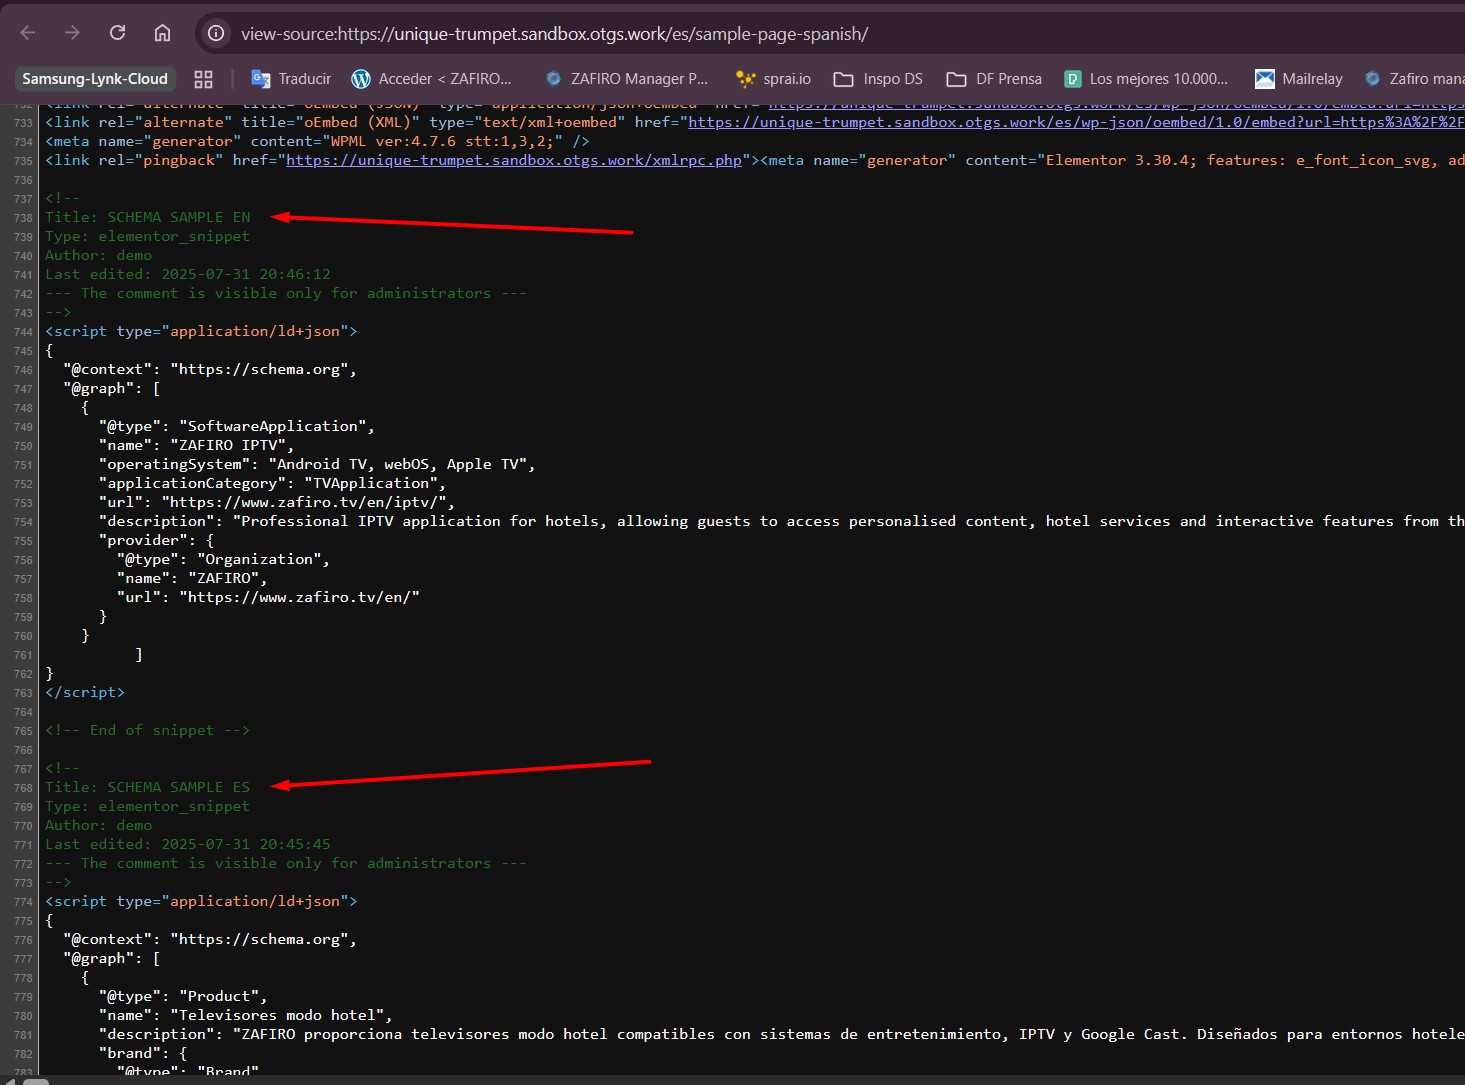Open the Zafiro mana... bookmark

(x=1414, y=79)
